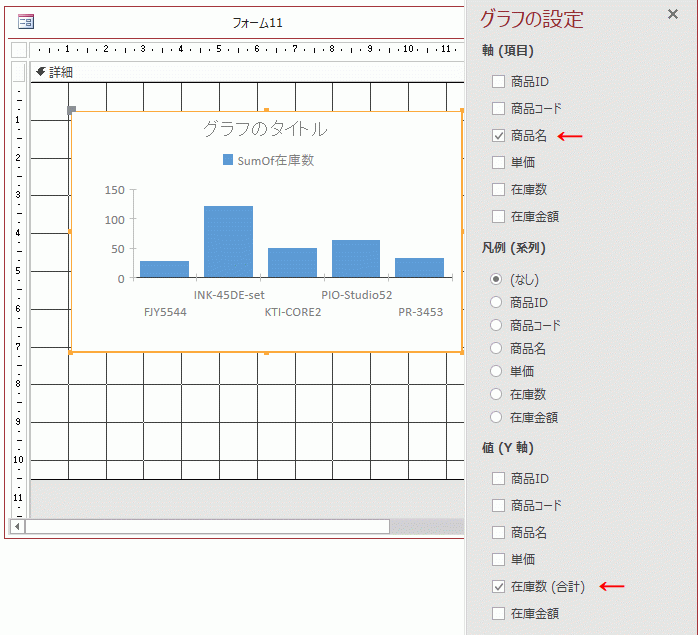This screenshot has height=635, width=698.
Task: Click the SumOf在庫数 legend label
Action: click(x=276, y=160)
